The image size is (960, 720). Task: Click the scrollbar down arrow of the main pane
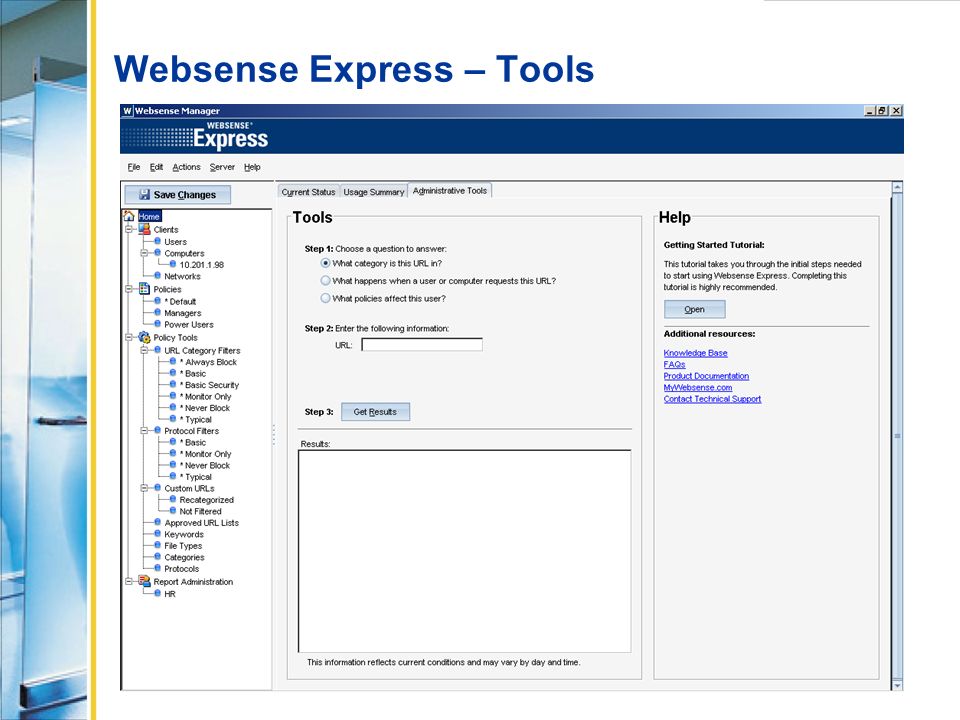[x=897, y=686]
